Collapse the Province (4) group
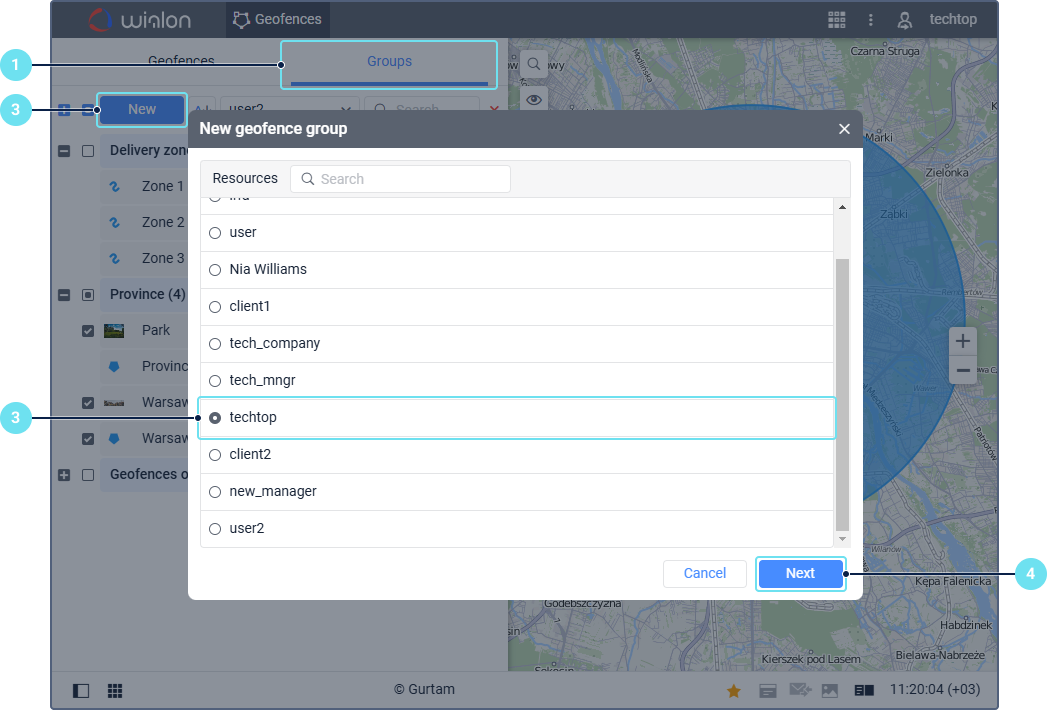 click(64, 295)
